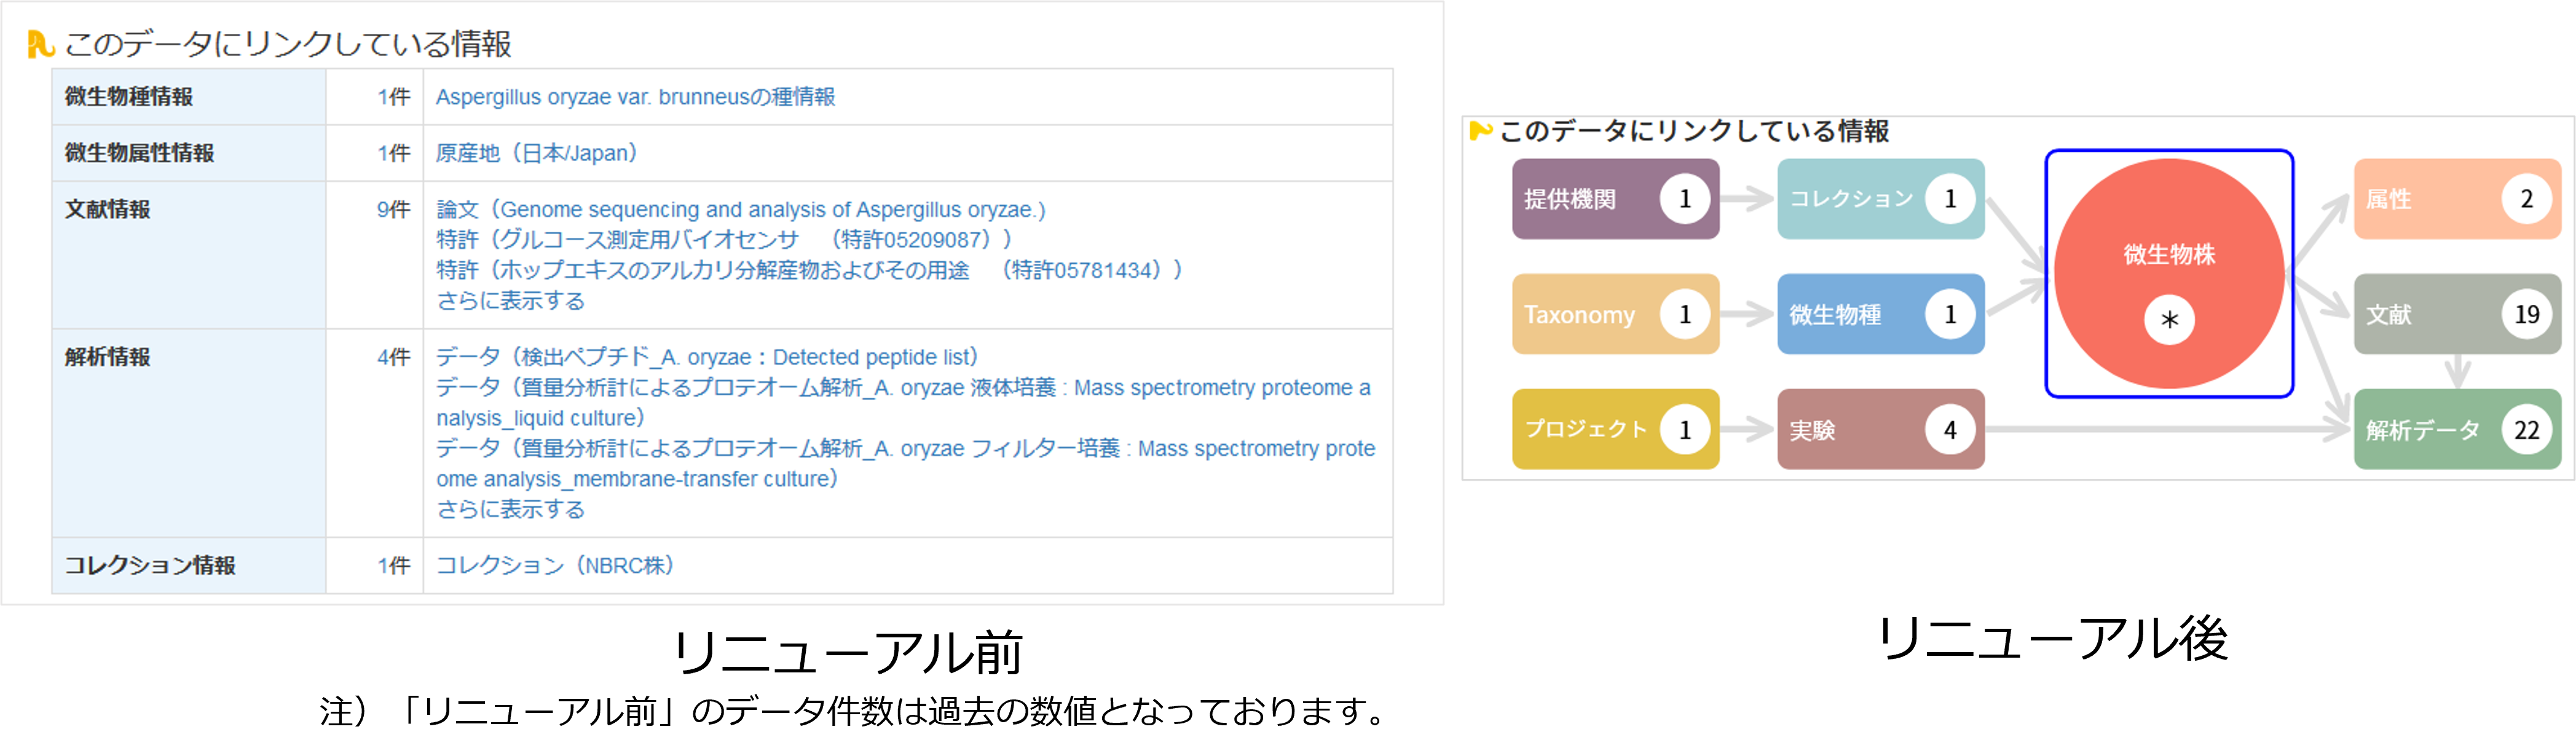Select the プロジェクト node box
Image resolution: width=2576 pixels, height=756 pixels.
pos(1614,429)
